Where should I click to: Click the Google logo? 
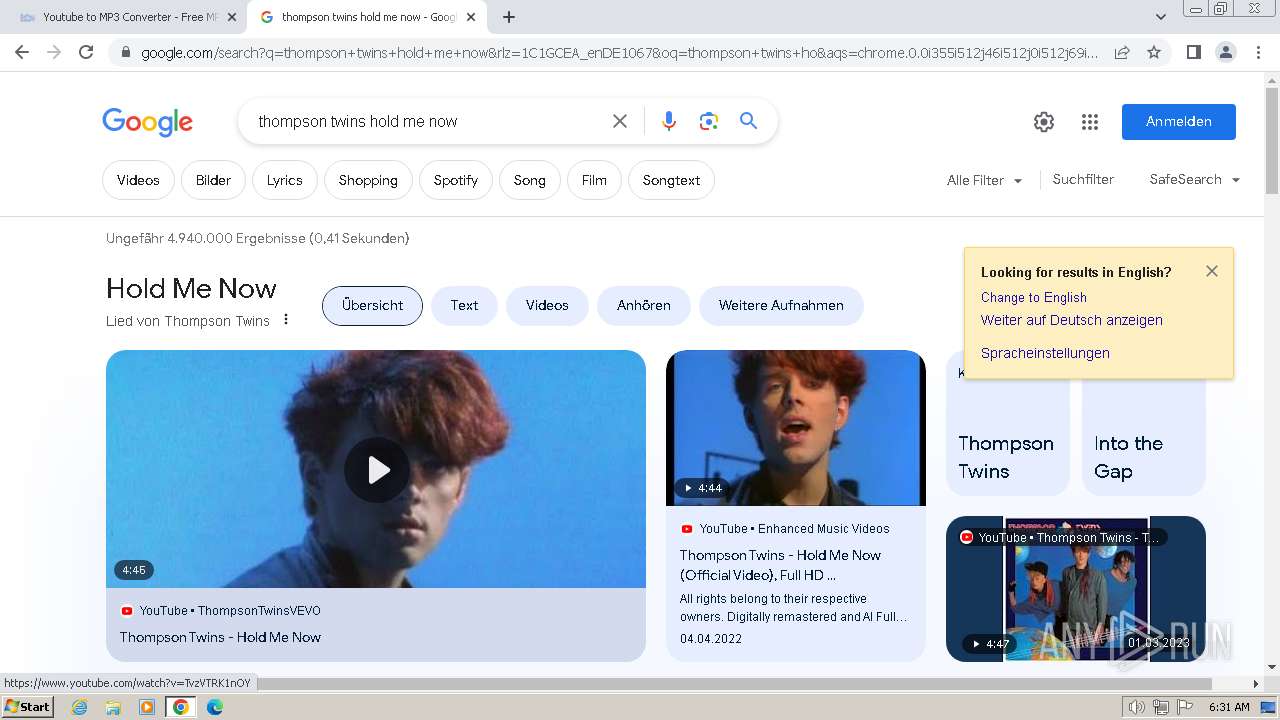tap(147, 122)
